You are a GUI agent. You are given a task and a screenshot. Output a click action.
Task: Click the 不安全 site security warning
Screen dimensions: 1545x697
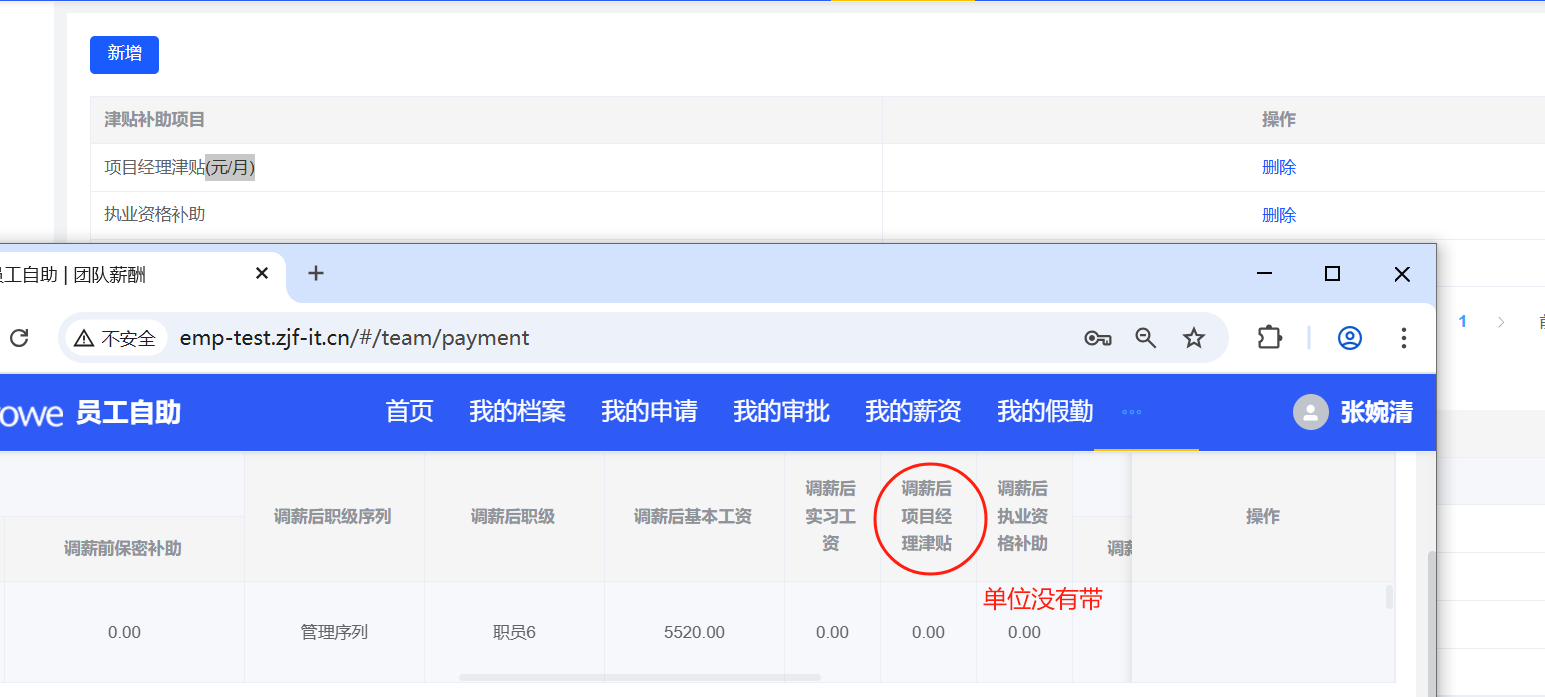116,338
